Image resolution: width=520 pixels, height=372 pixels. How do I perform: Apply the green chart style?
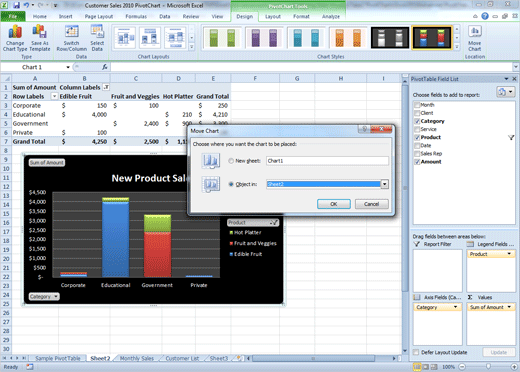(222, 38)
